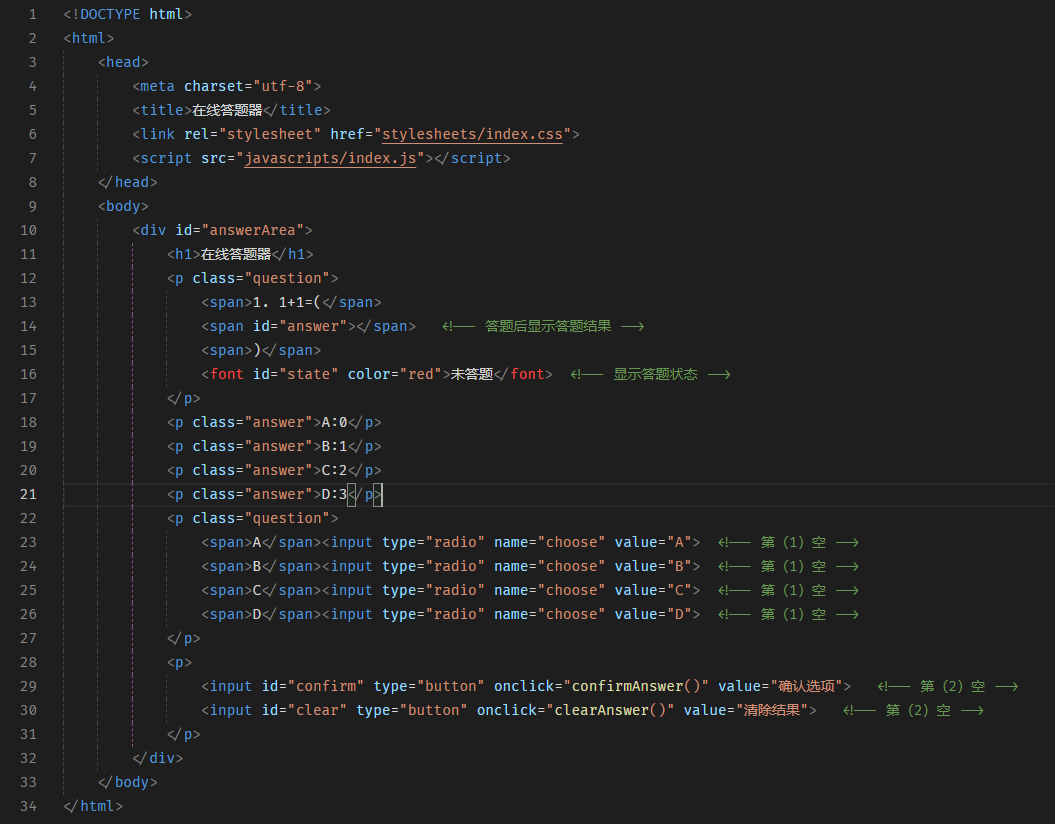
Task: Click the "question" class on line 12
Action: click(287, 278)
